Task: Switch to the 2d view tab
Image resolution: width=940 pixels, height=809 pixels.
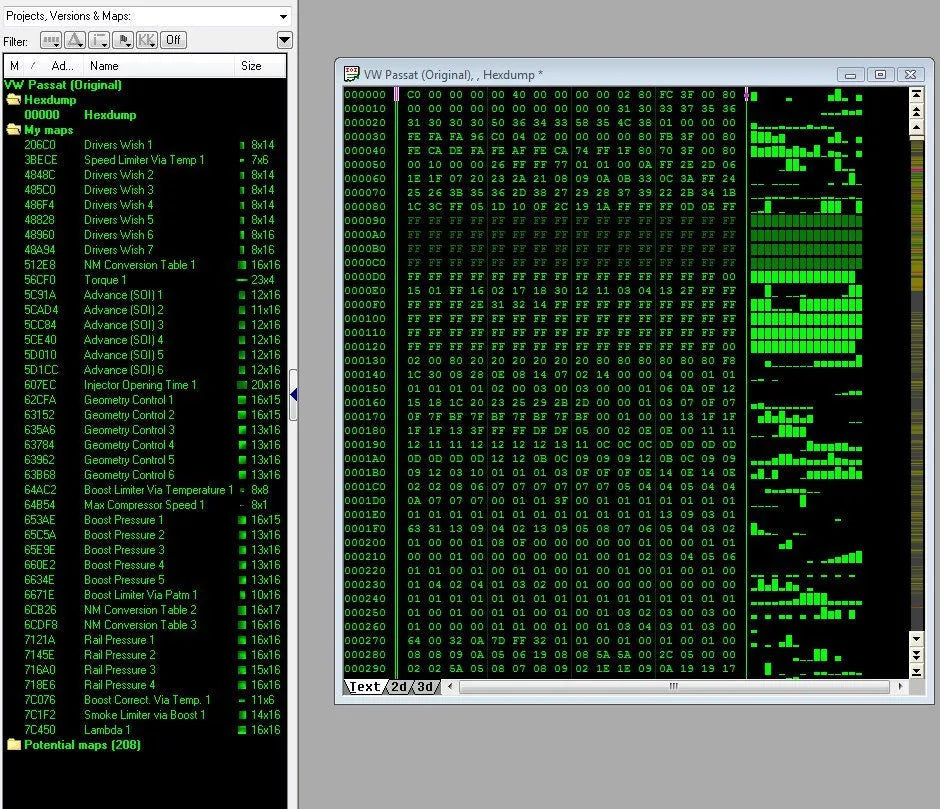Action: point(398,687)
